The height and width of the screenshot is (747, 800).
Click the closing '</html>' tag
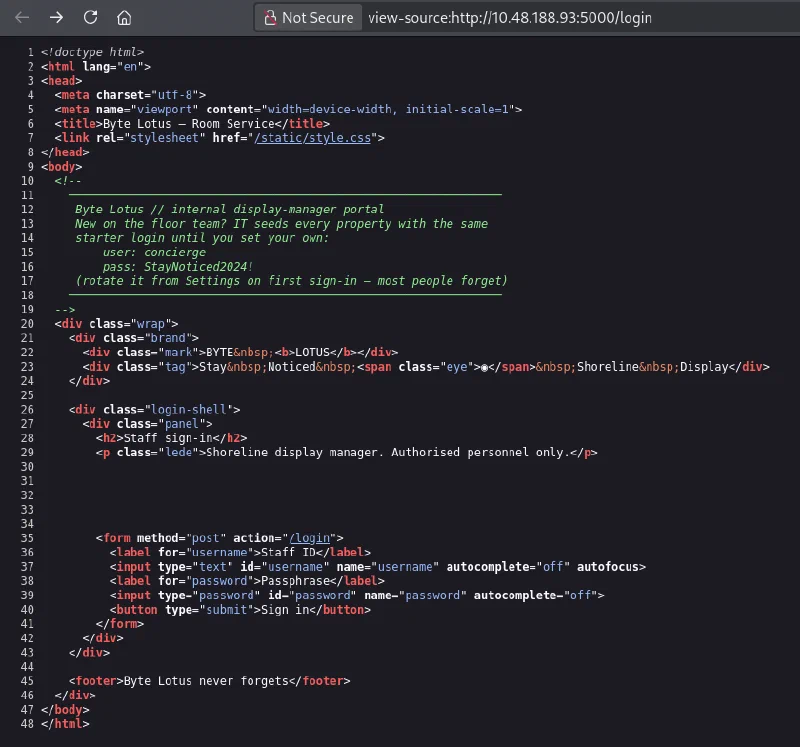(65, 724)
